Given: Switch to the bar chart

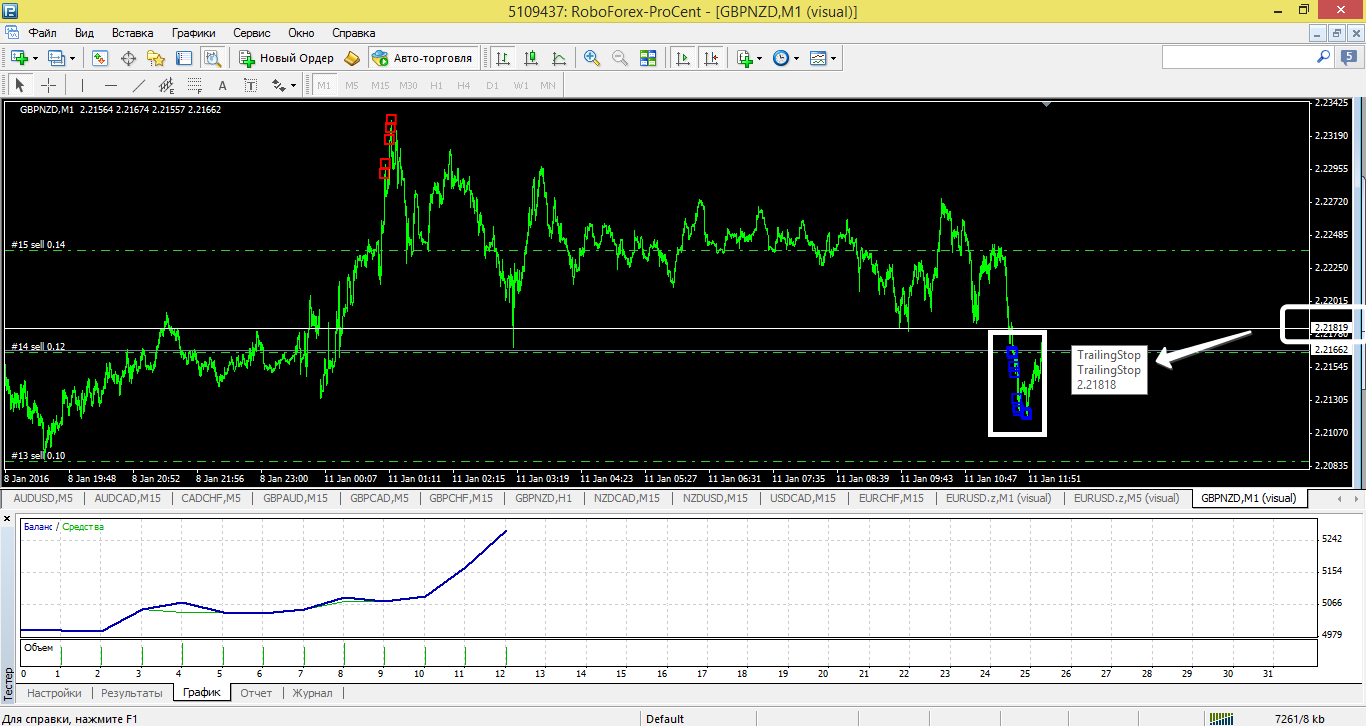Looking at the screenshot, I should [x=503, y=58].
